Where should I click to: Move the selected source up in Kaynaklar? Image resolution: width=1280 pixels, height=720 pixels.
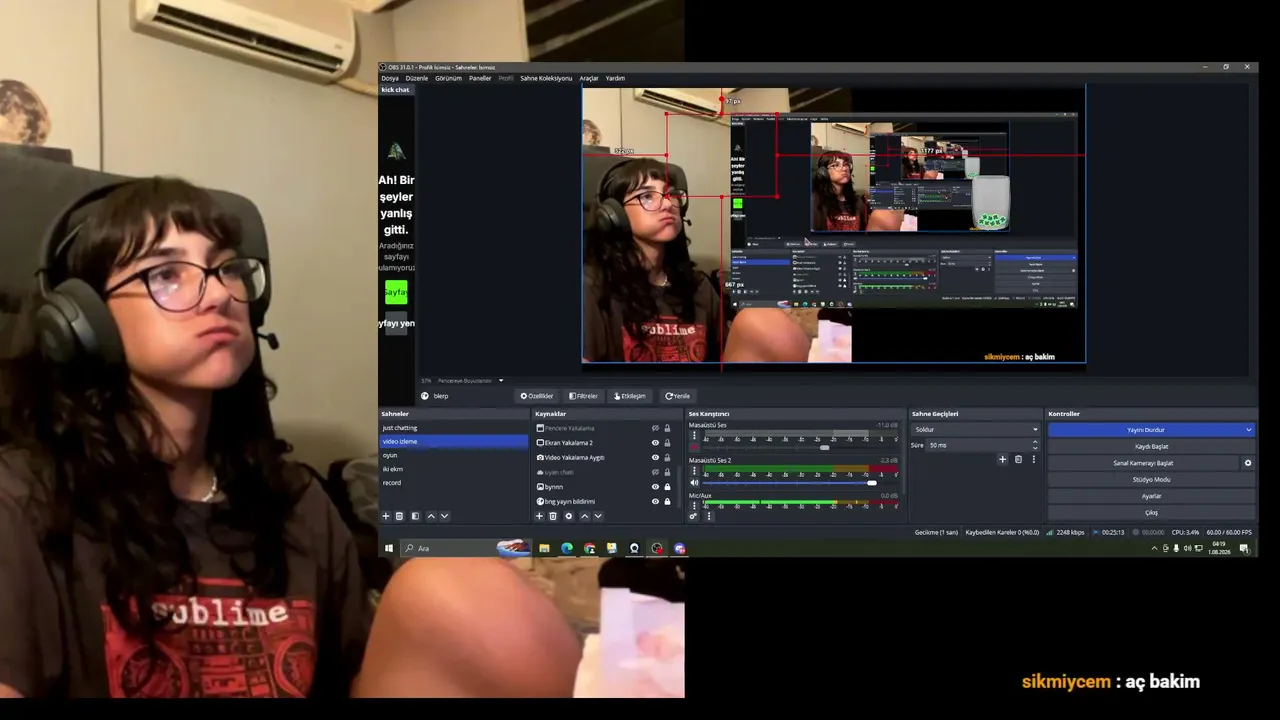pos(585,516)
